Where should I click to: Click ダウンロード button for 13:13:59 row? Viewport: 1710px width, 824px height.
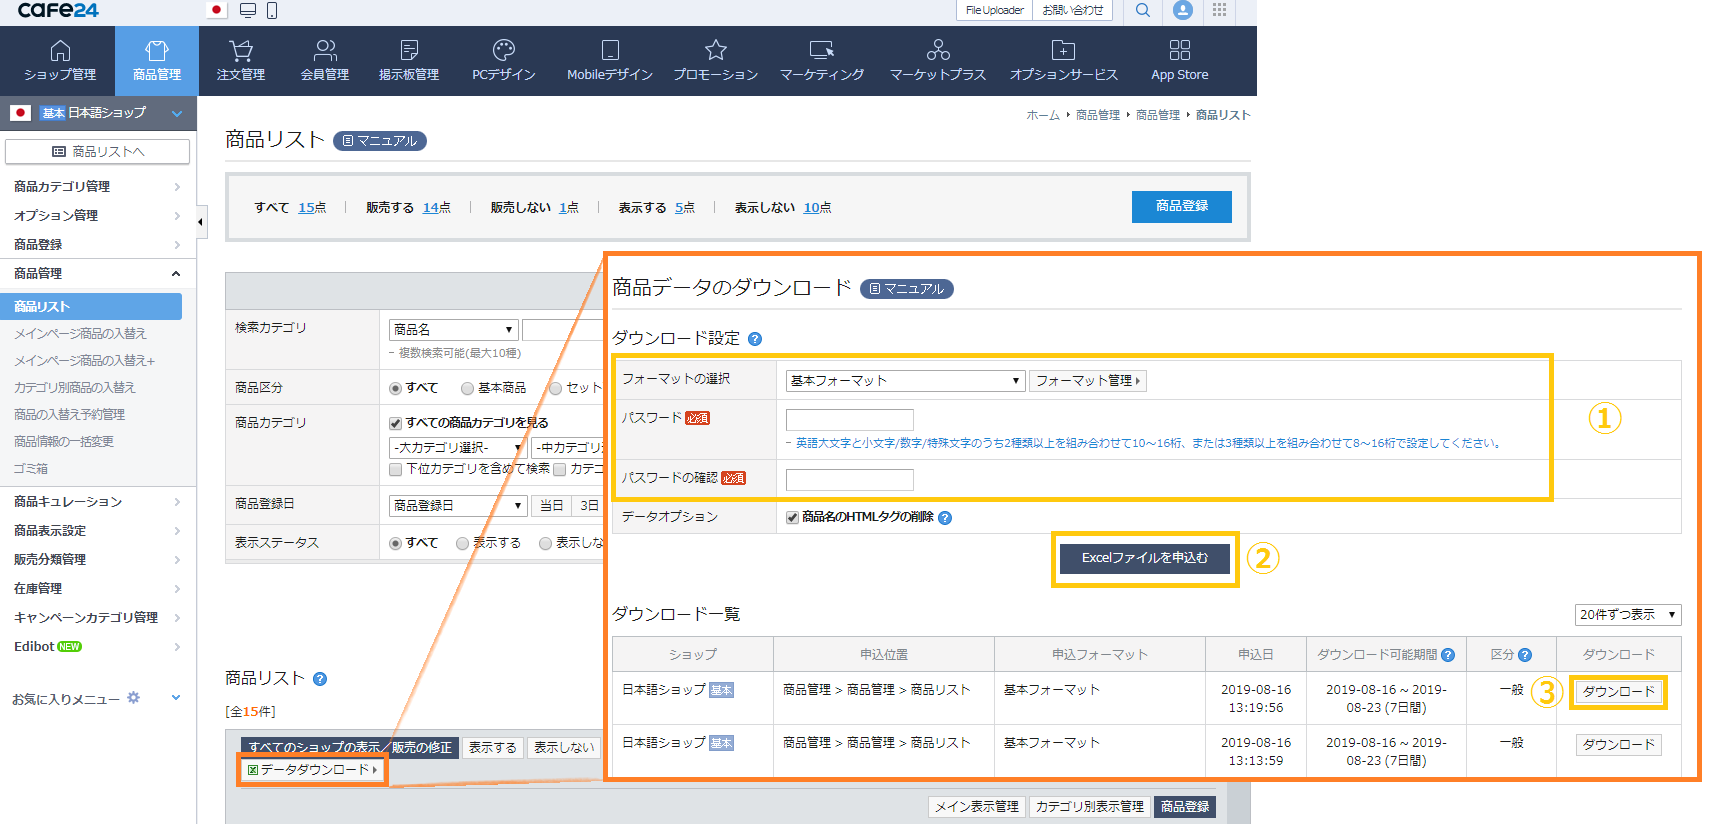(1618, 745)
